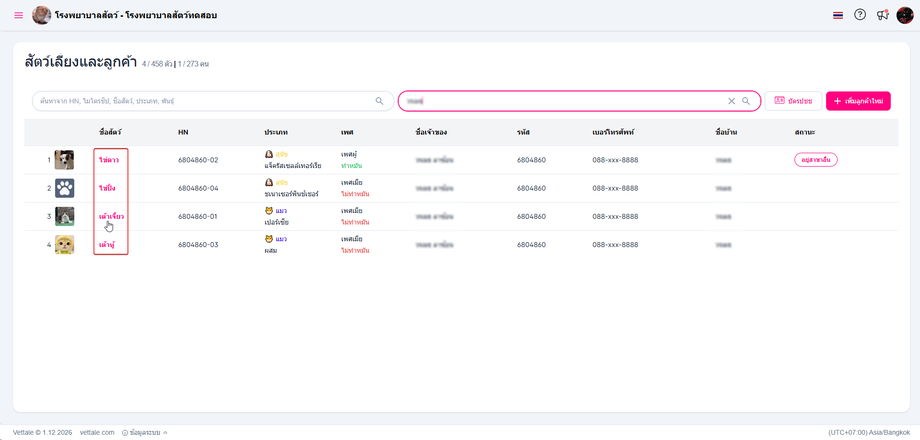Click cat species icon in เต้าหู้ row
Screen dimensions: 920x440
pos(269,239)
